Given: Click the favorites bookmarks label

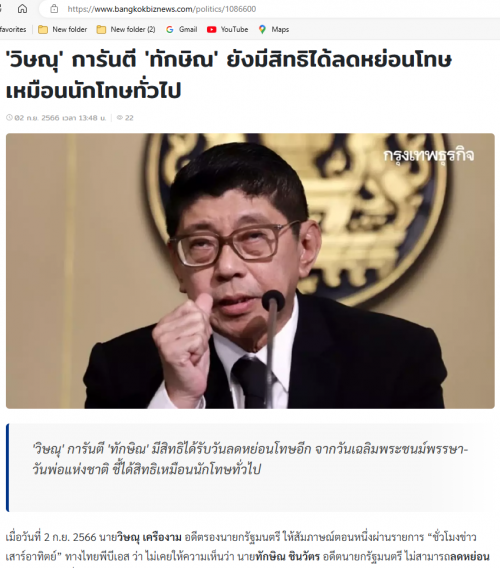Looking at the screenshot, I should click(13, 29).
